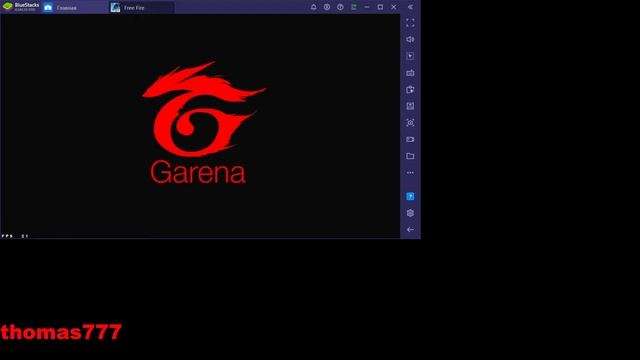
Task: Close the BlueStacks window
Action: [394, 7]
